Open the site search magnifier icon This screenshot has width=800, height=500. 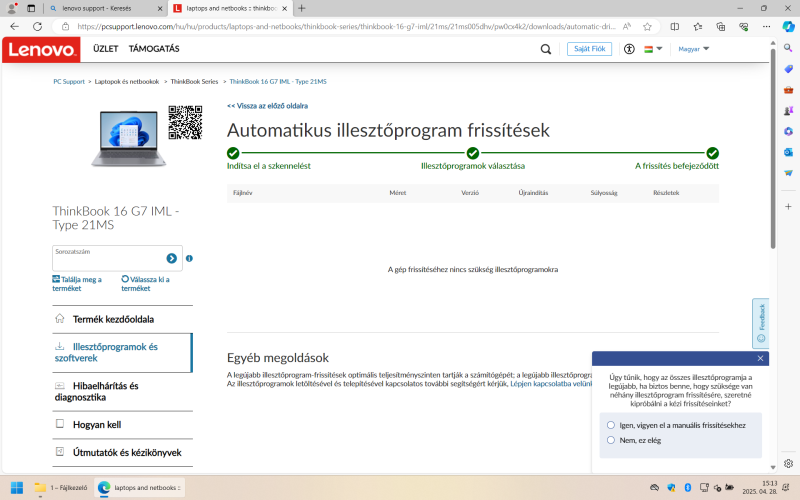[x=545, y=49]
